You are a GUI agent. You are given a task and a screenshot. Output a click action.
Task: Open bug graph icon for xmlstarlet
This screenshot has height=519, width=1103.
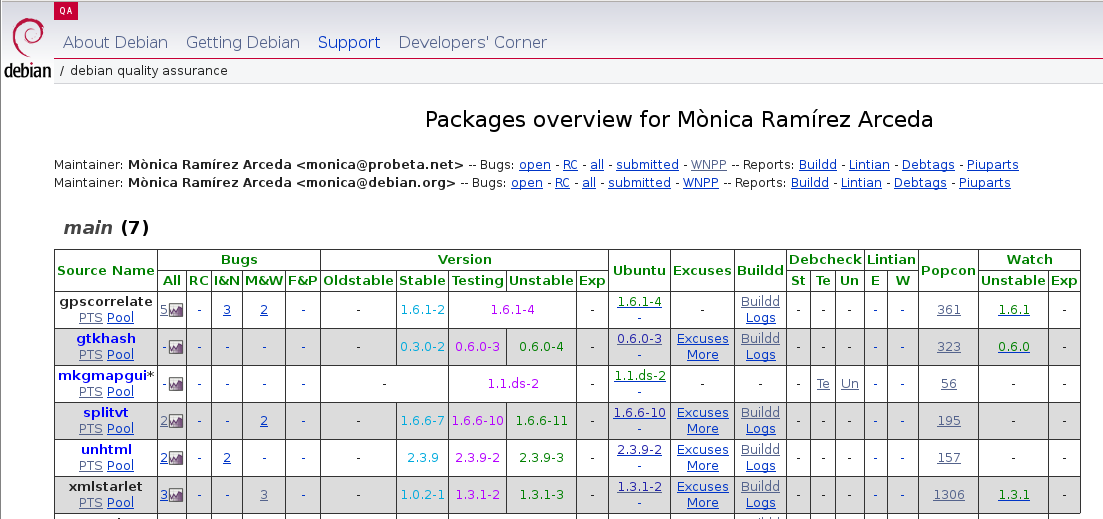click(176, 495)
